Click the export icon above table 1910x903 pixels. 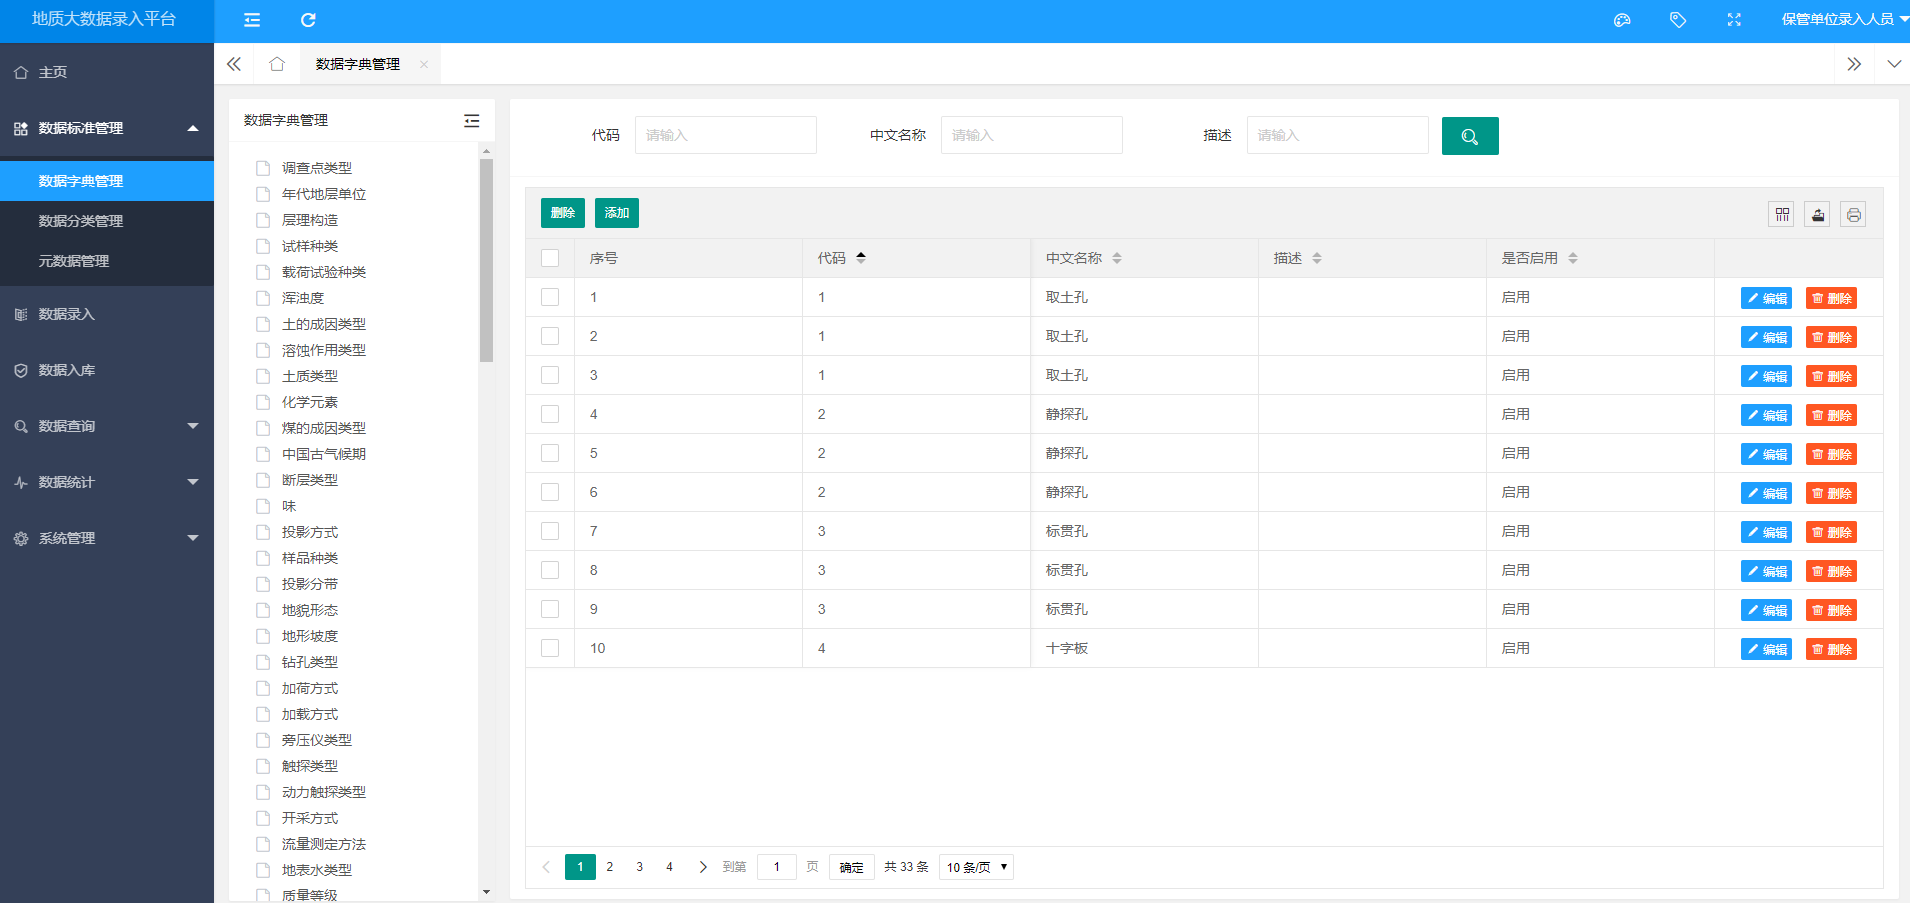pyautogui.click(x=1817, y=214)
